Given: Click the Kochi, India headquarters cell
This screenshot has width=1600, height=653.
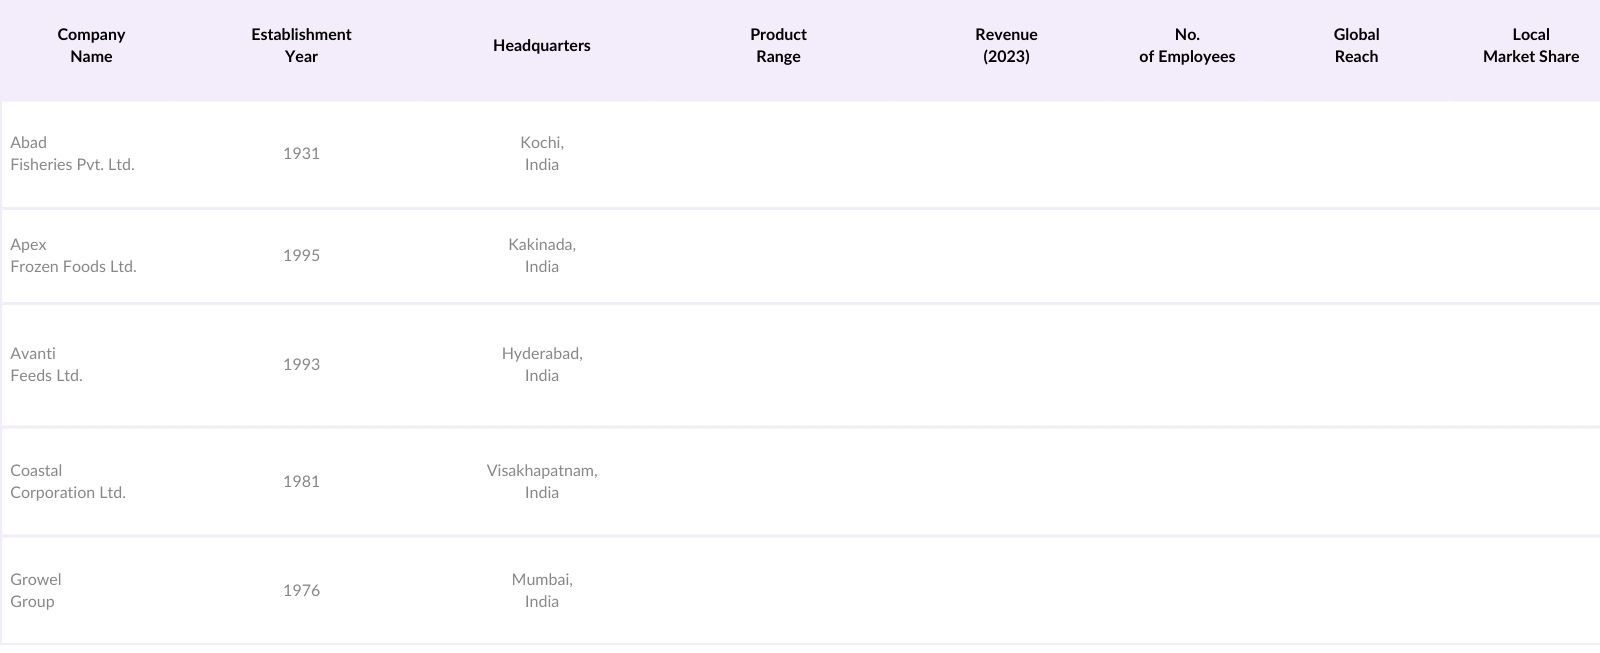Looking at the screenshot, I should tap(542, 154).
